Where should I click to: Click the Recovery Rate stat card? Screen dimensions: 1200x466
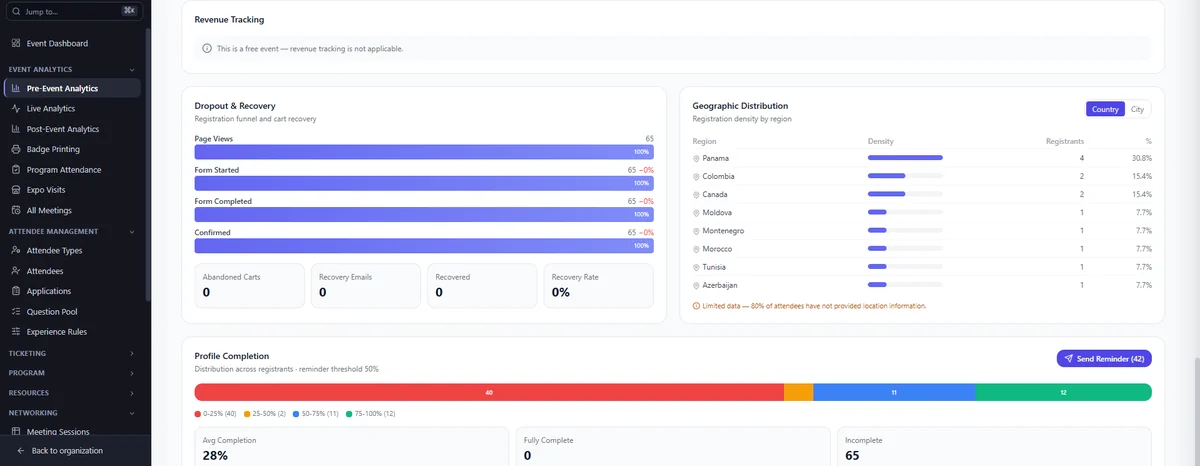[598, 286]
